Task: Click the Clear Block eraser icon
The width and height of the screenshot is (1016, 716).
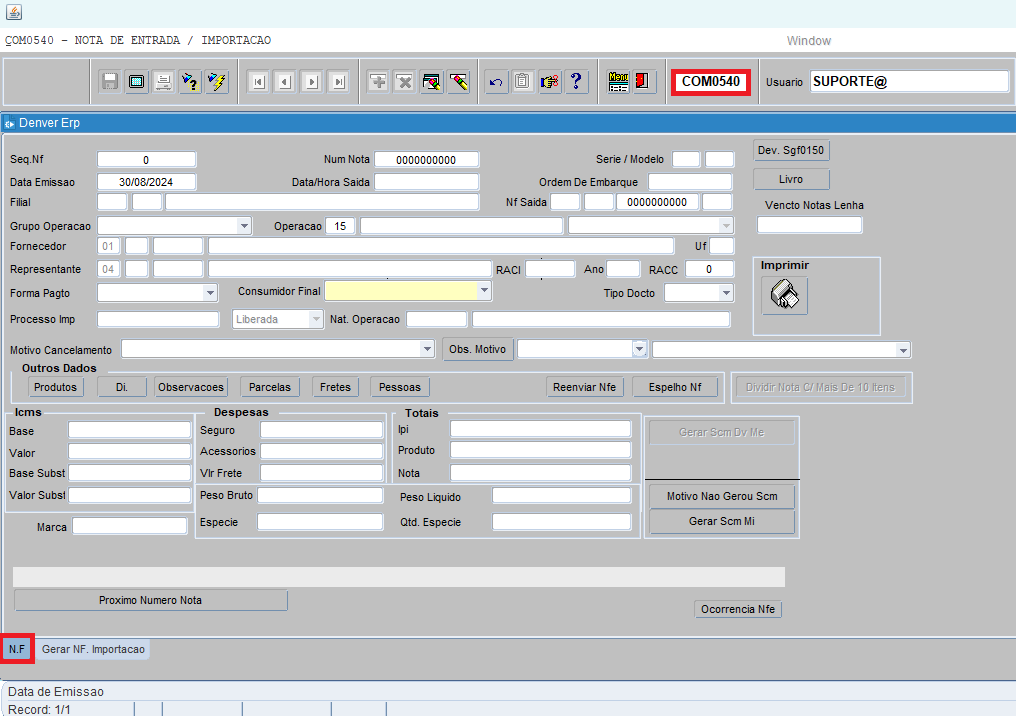Action: [432, 82]
